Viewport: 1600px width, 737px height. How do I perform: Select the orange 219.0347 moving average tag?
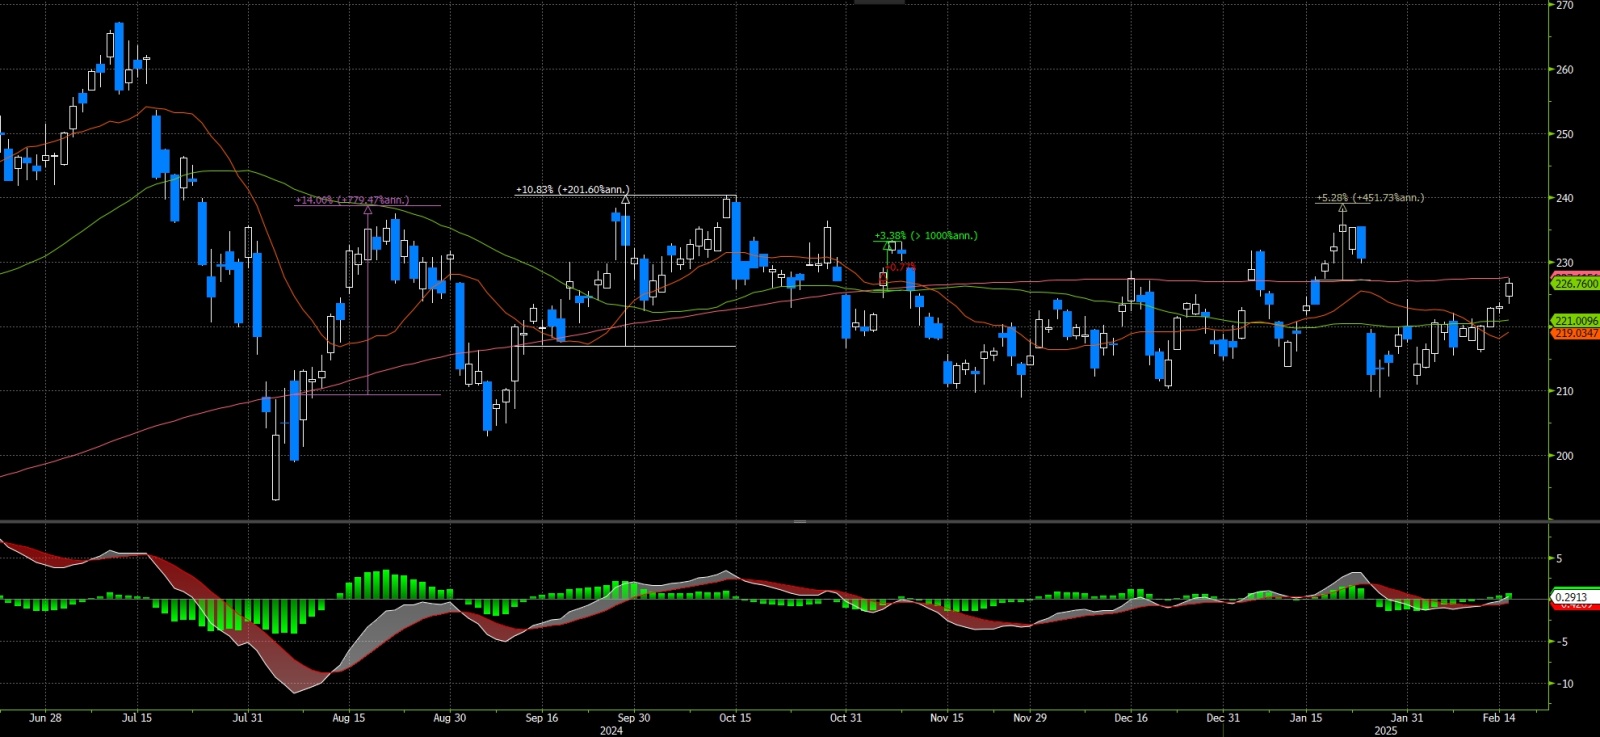click(1575, 333)
